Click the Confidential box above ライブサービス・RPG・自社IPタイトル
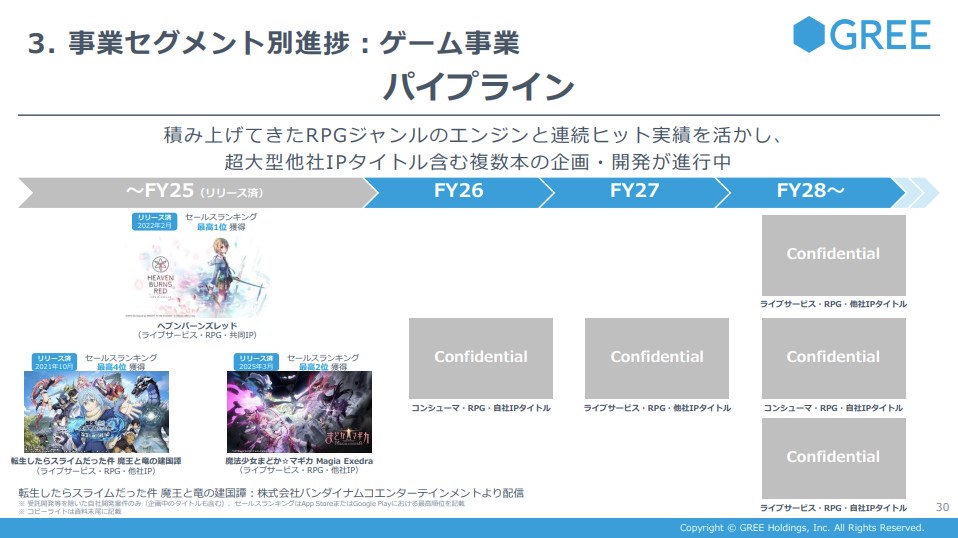Viewport: 958px width, 538px height. tap(833, 458)
